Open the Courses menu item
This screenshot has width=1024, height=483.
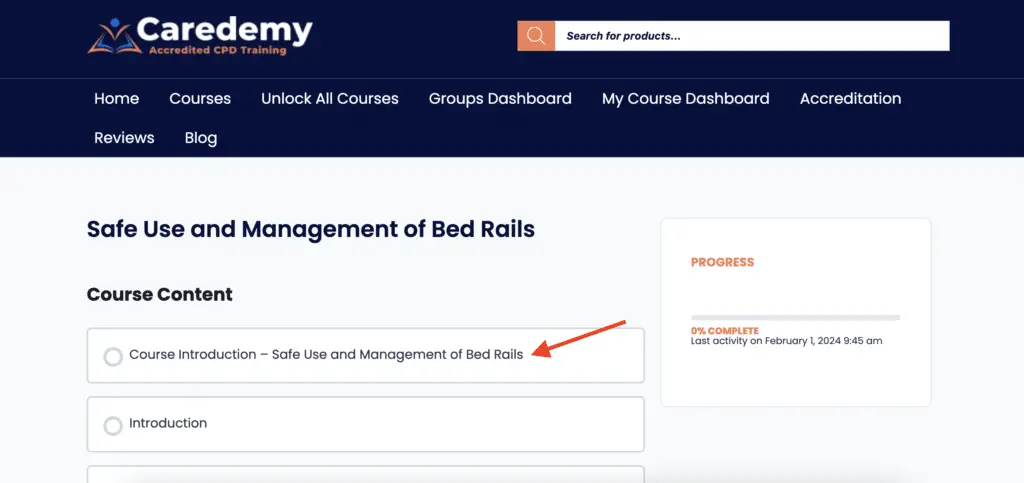pos(200,99)
